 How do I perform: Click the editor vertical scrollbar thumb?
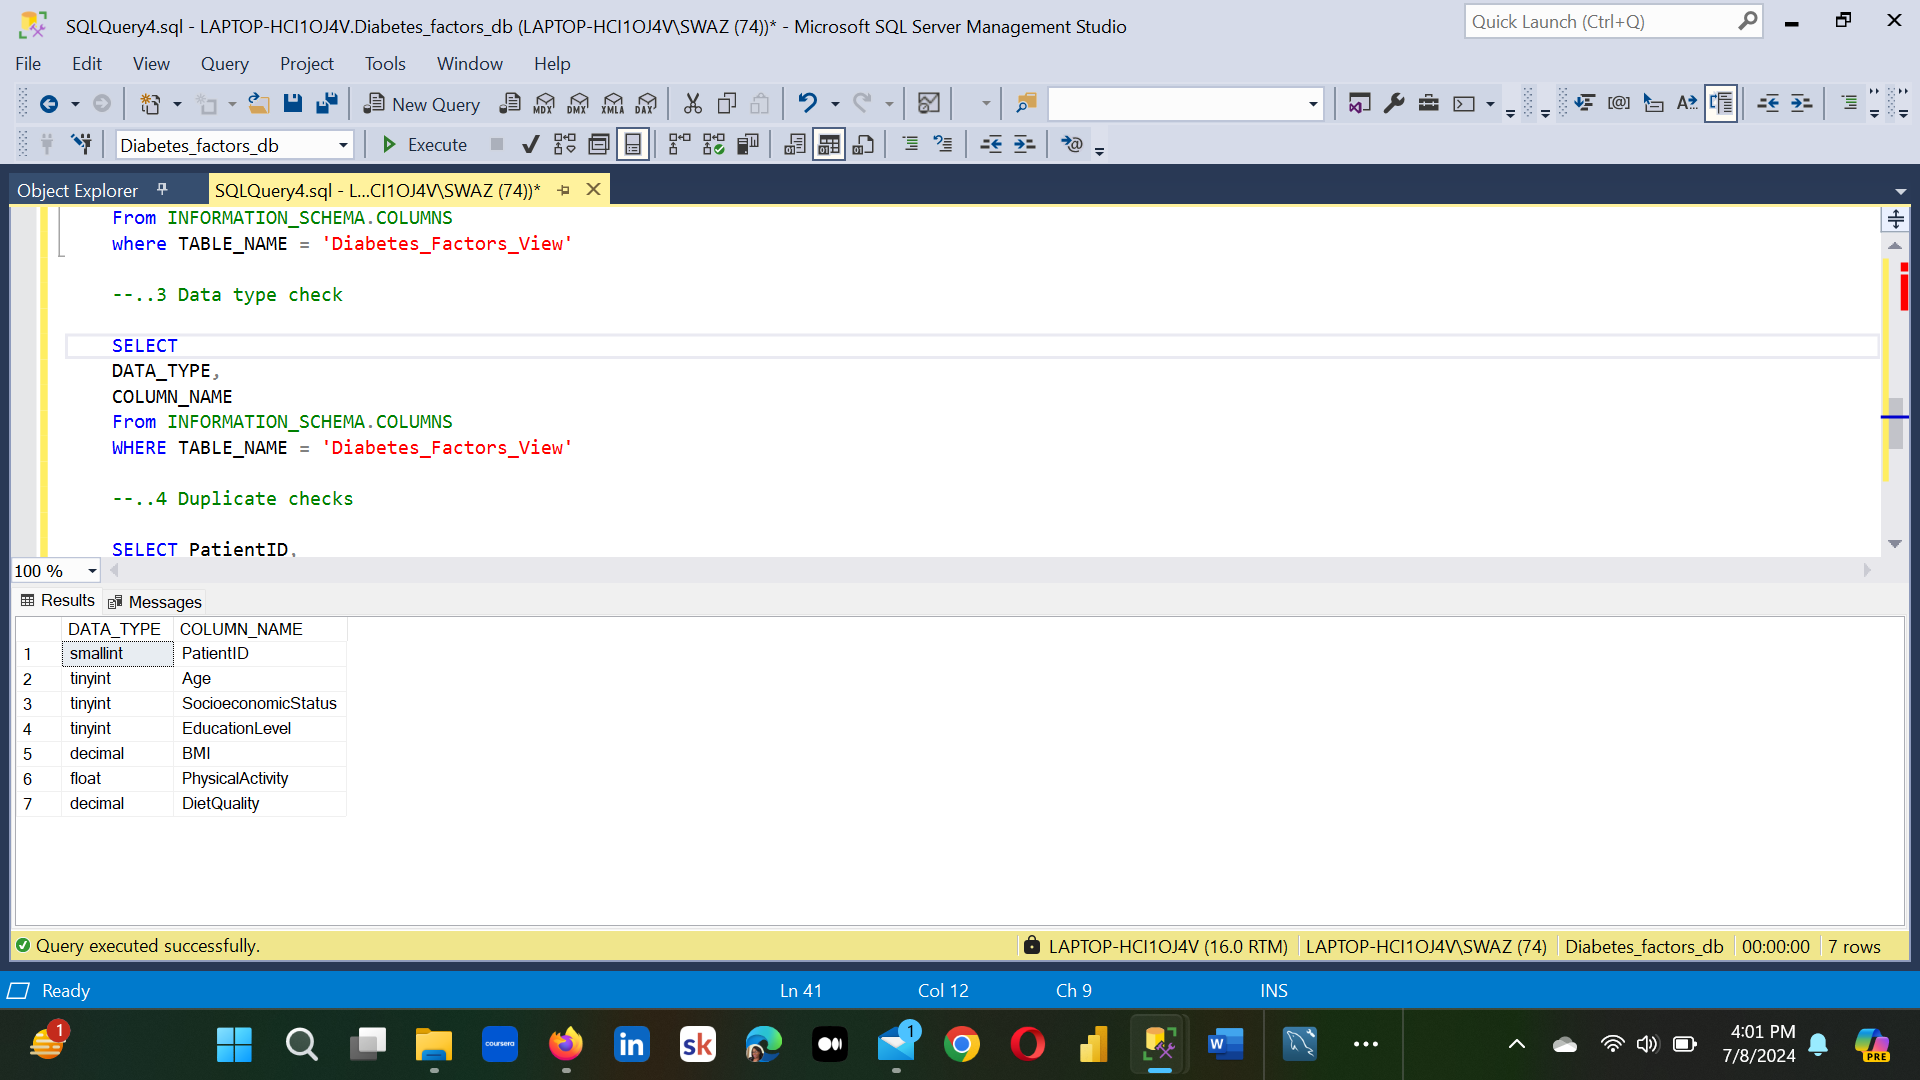[x=1895, y=424]
